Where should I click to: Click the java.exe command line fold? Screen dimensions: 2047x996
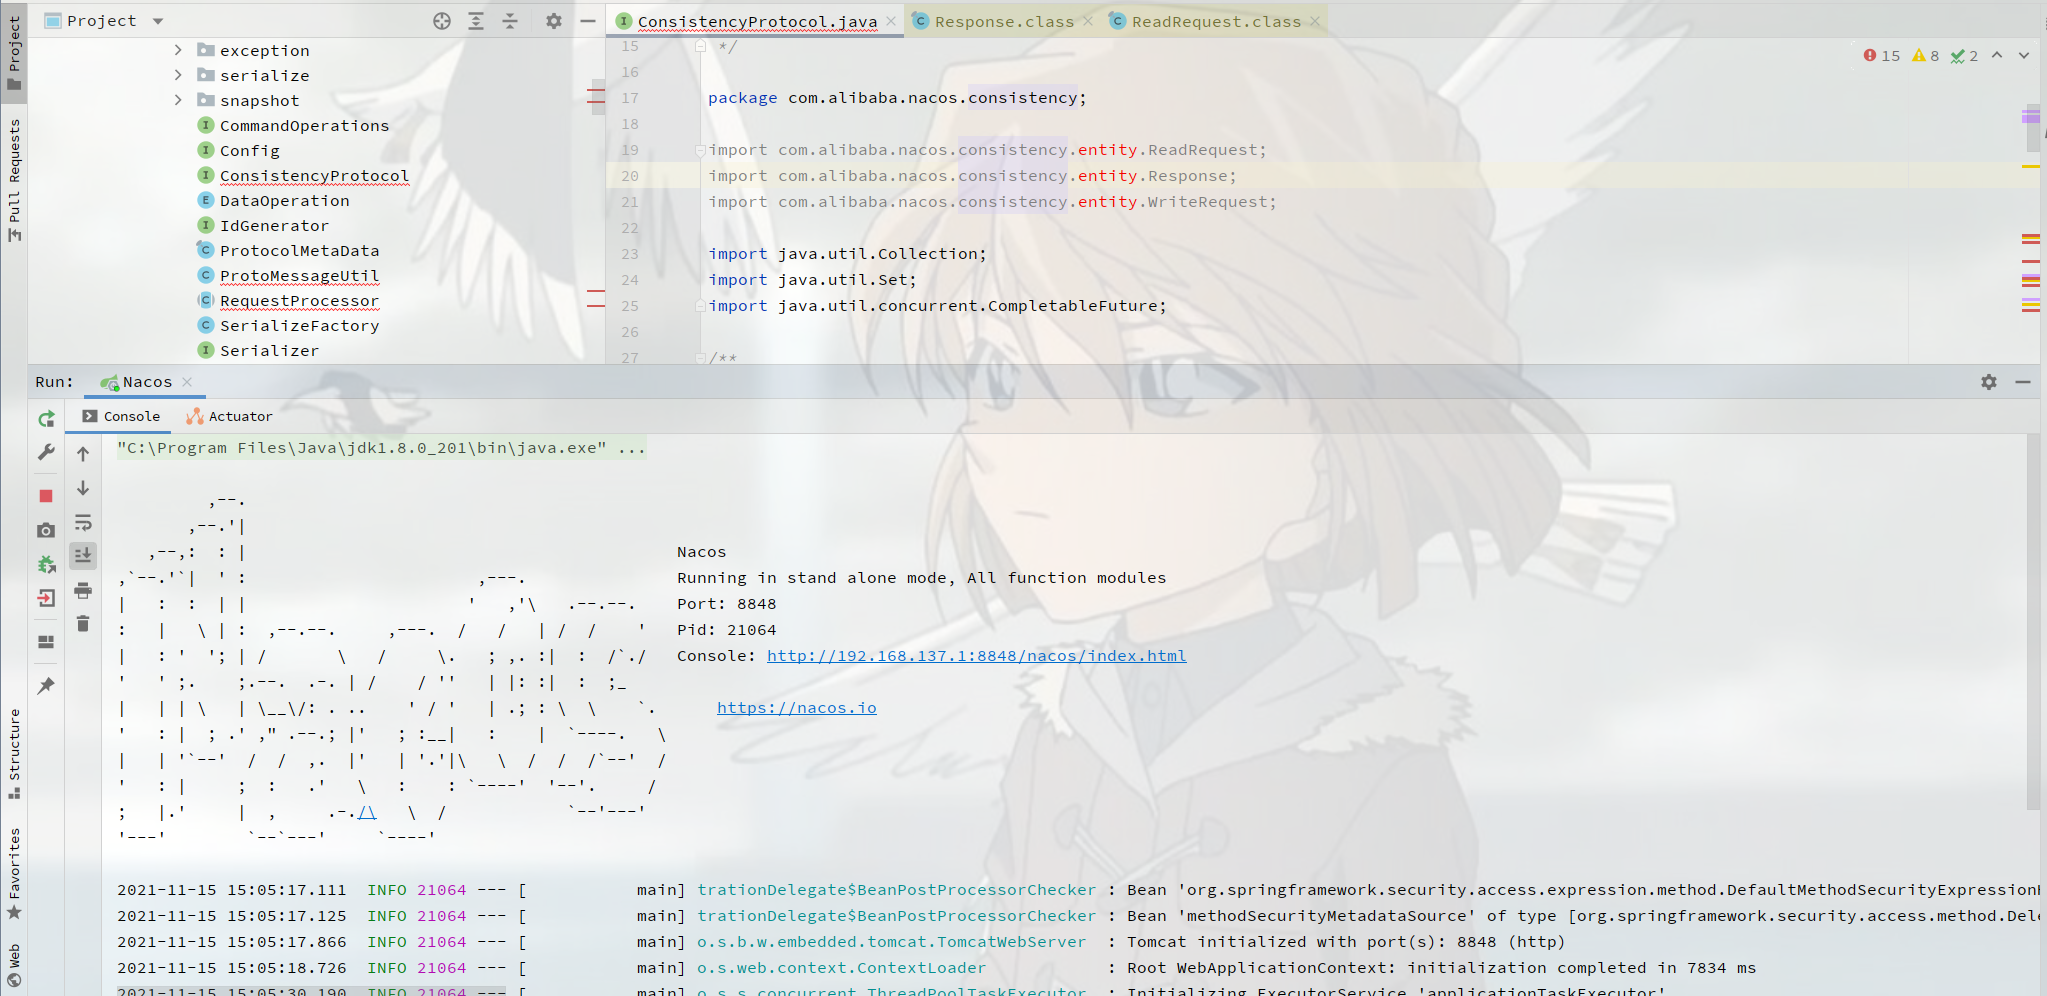click(380, 448)
